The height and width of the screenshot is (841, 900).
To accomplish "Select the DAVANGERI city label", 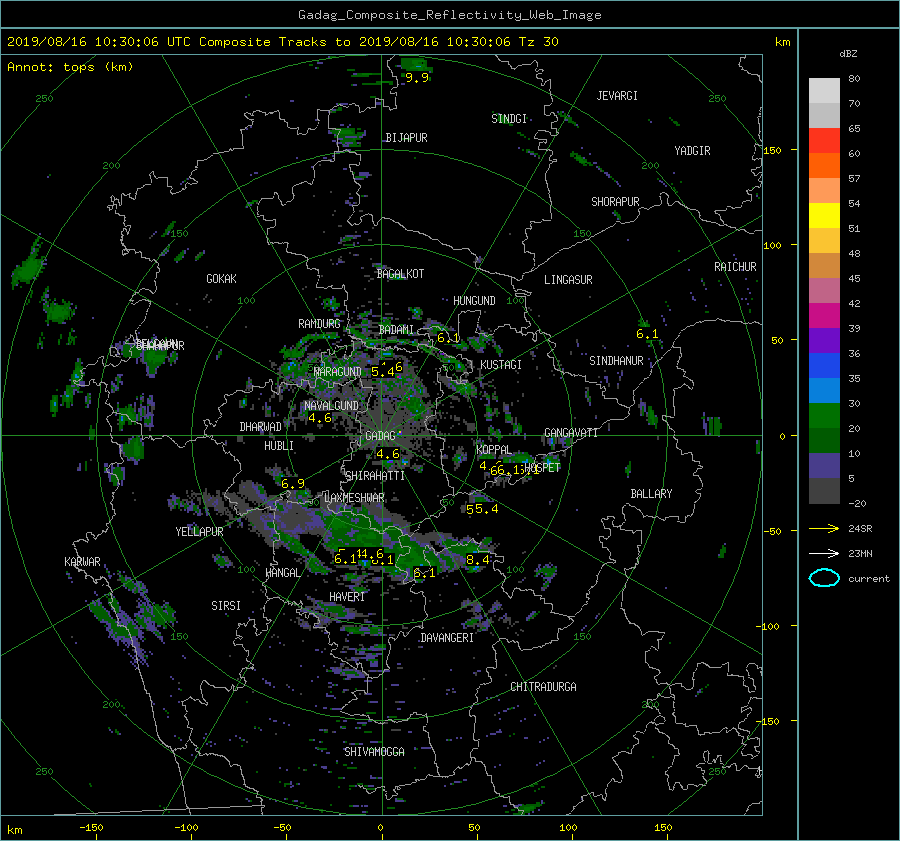I will (447, 638).
